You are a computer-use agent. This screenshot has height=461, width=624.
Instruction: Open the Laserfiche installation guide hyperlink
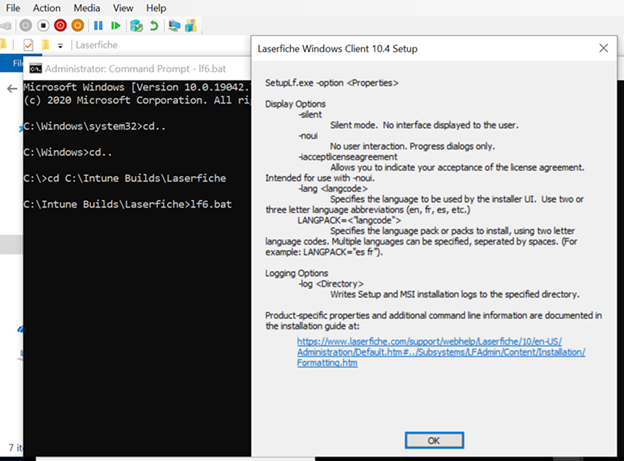coord(441,352)
